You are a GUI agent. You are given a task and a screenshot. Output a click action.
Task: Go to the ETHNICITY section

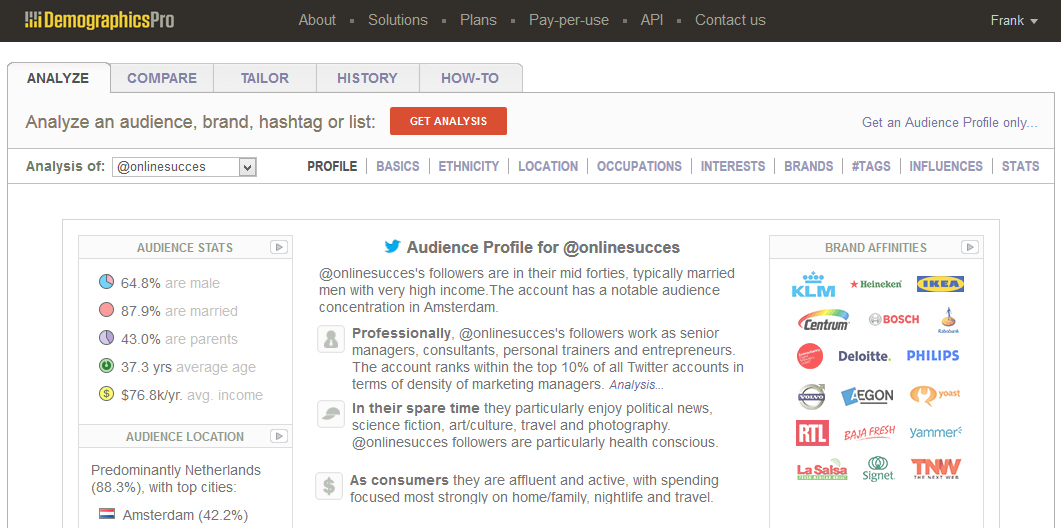[469, 166]
